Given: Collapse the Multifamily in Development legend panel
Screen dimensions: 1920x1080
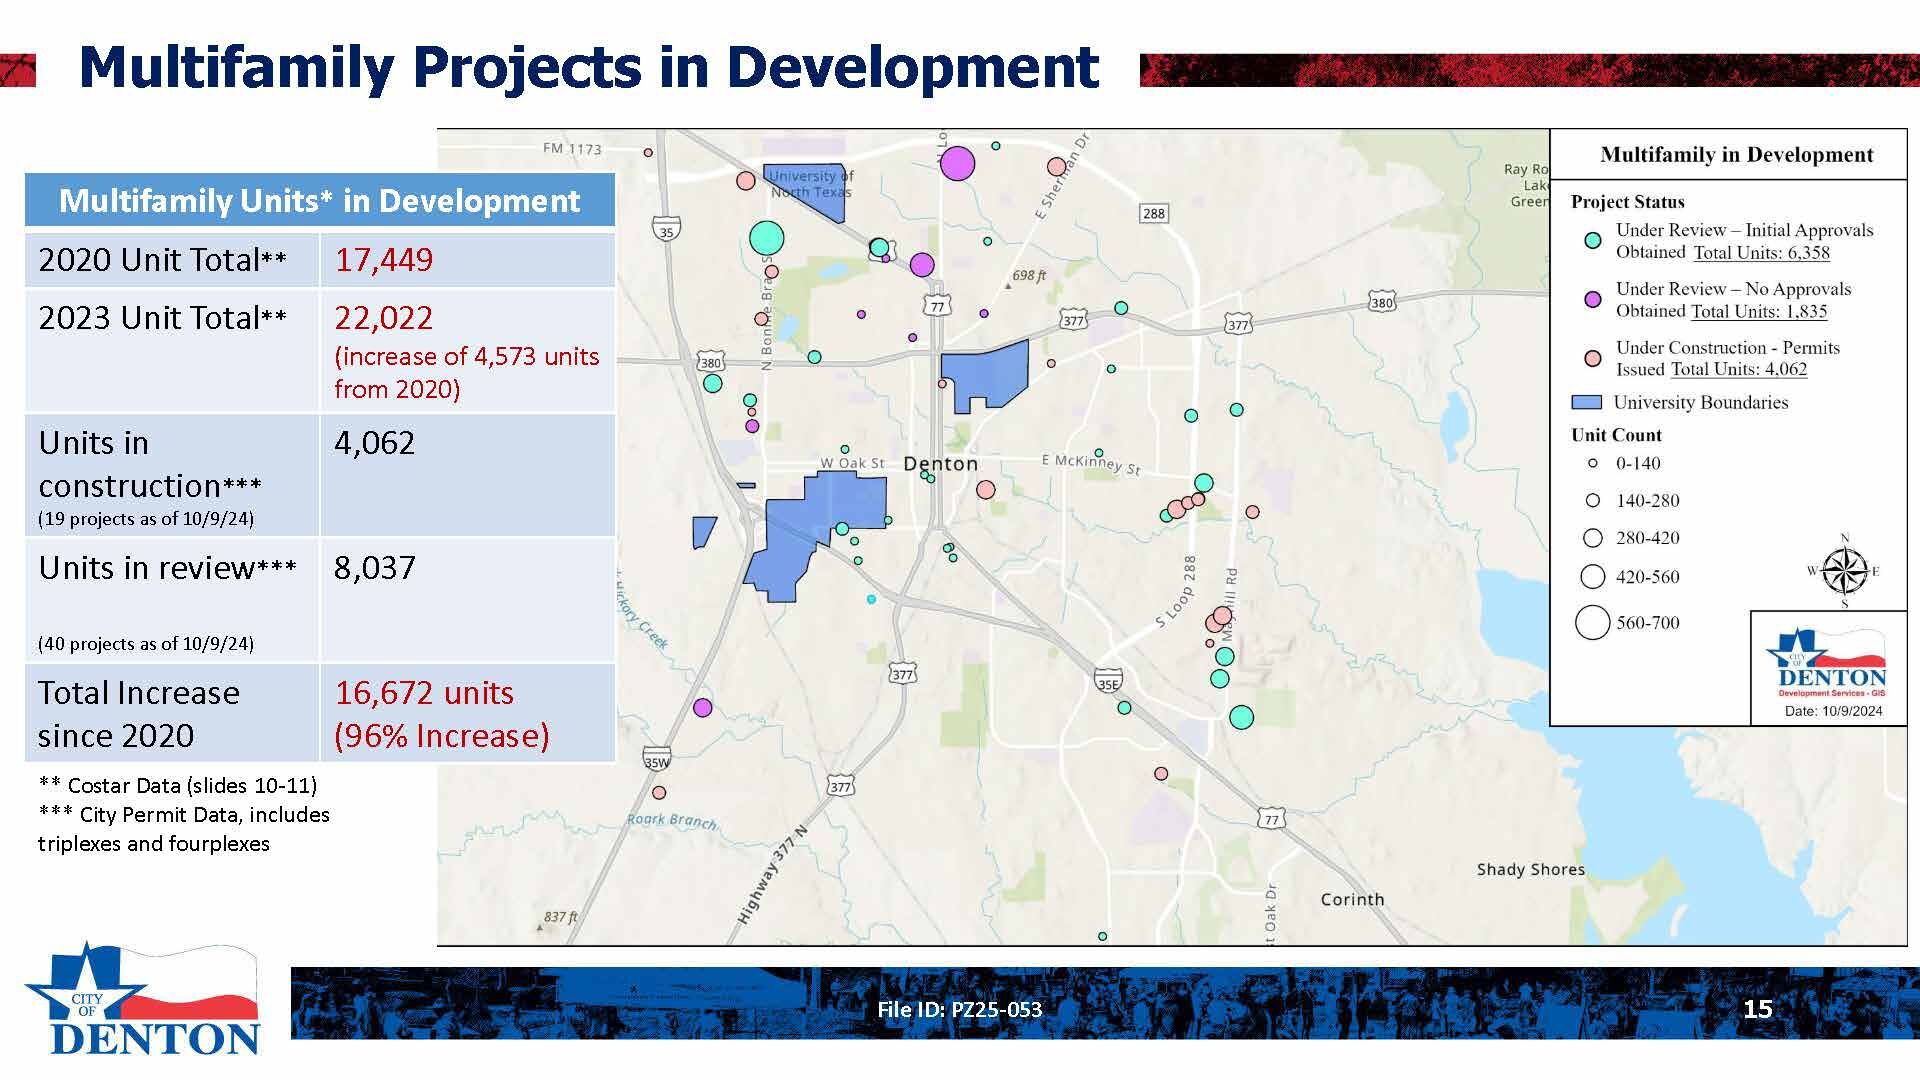Looking at the screenshot, I should coord(1737,155).
